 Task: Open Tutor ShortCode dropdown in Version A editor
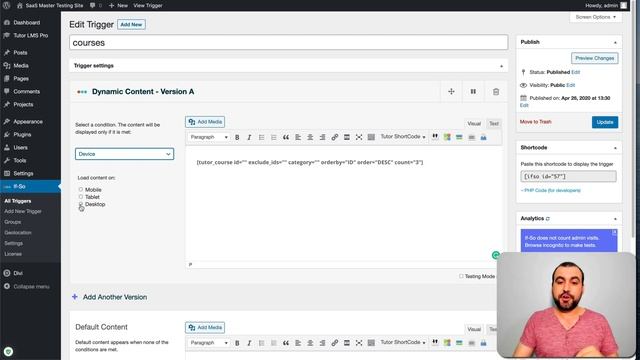(x=403, y=137)
